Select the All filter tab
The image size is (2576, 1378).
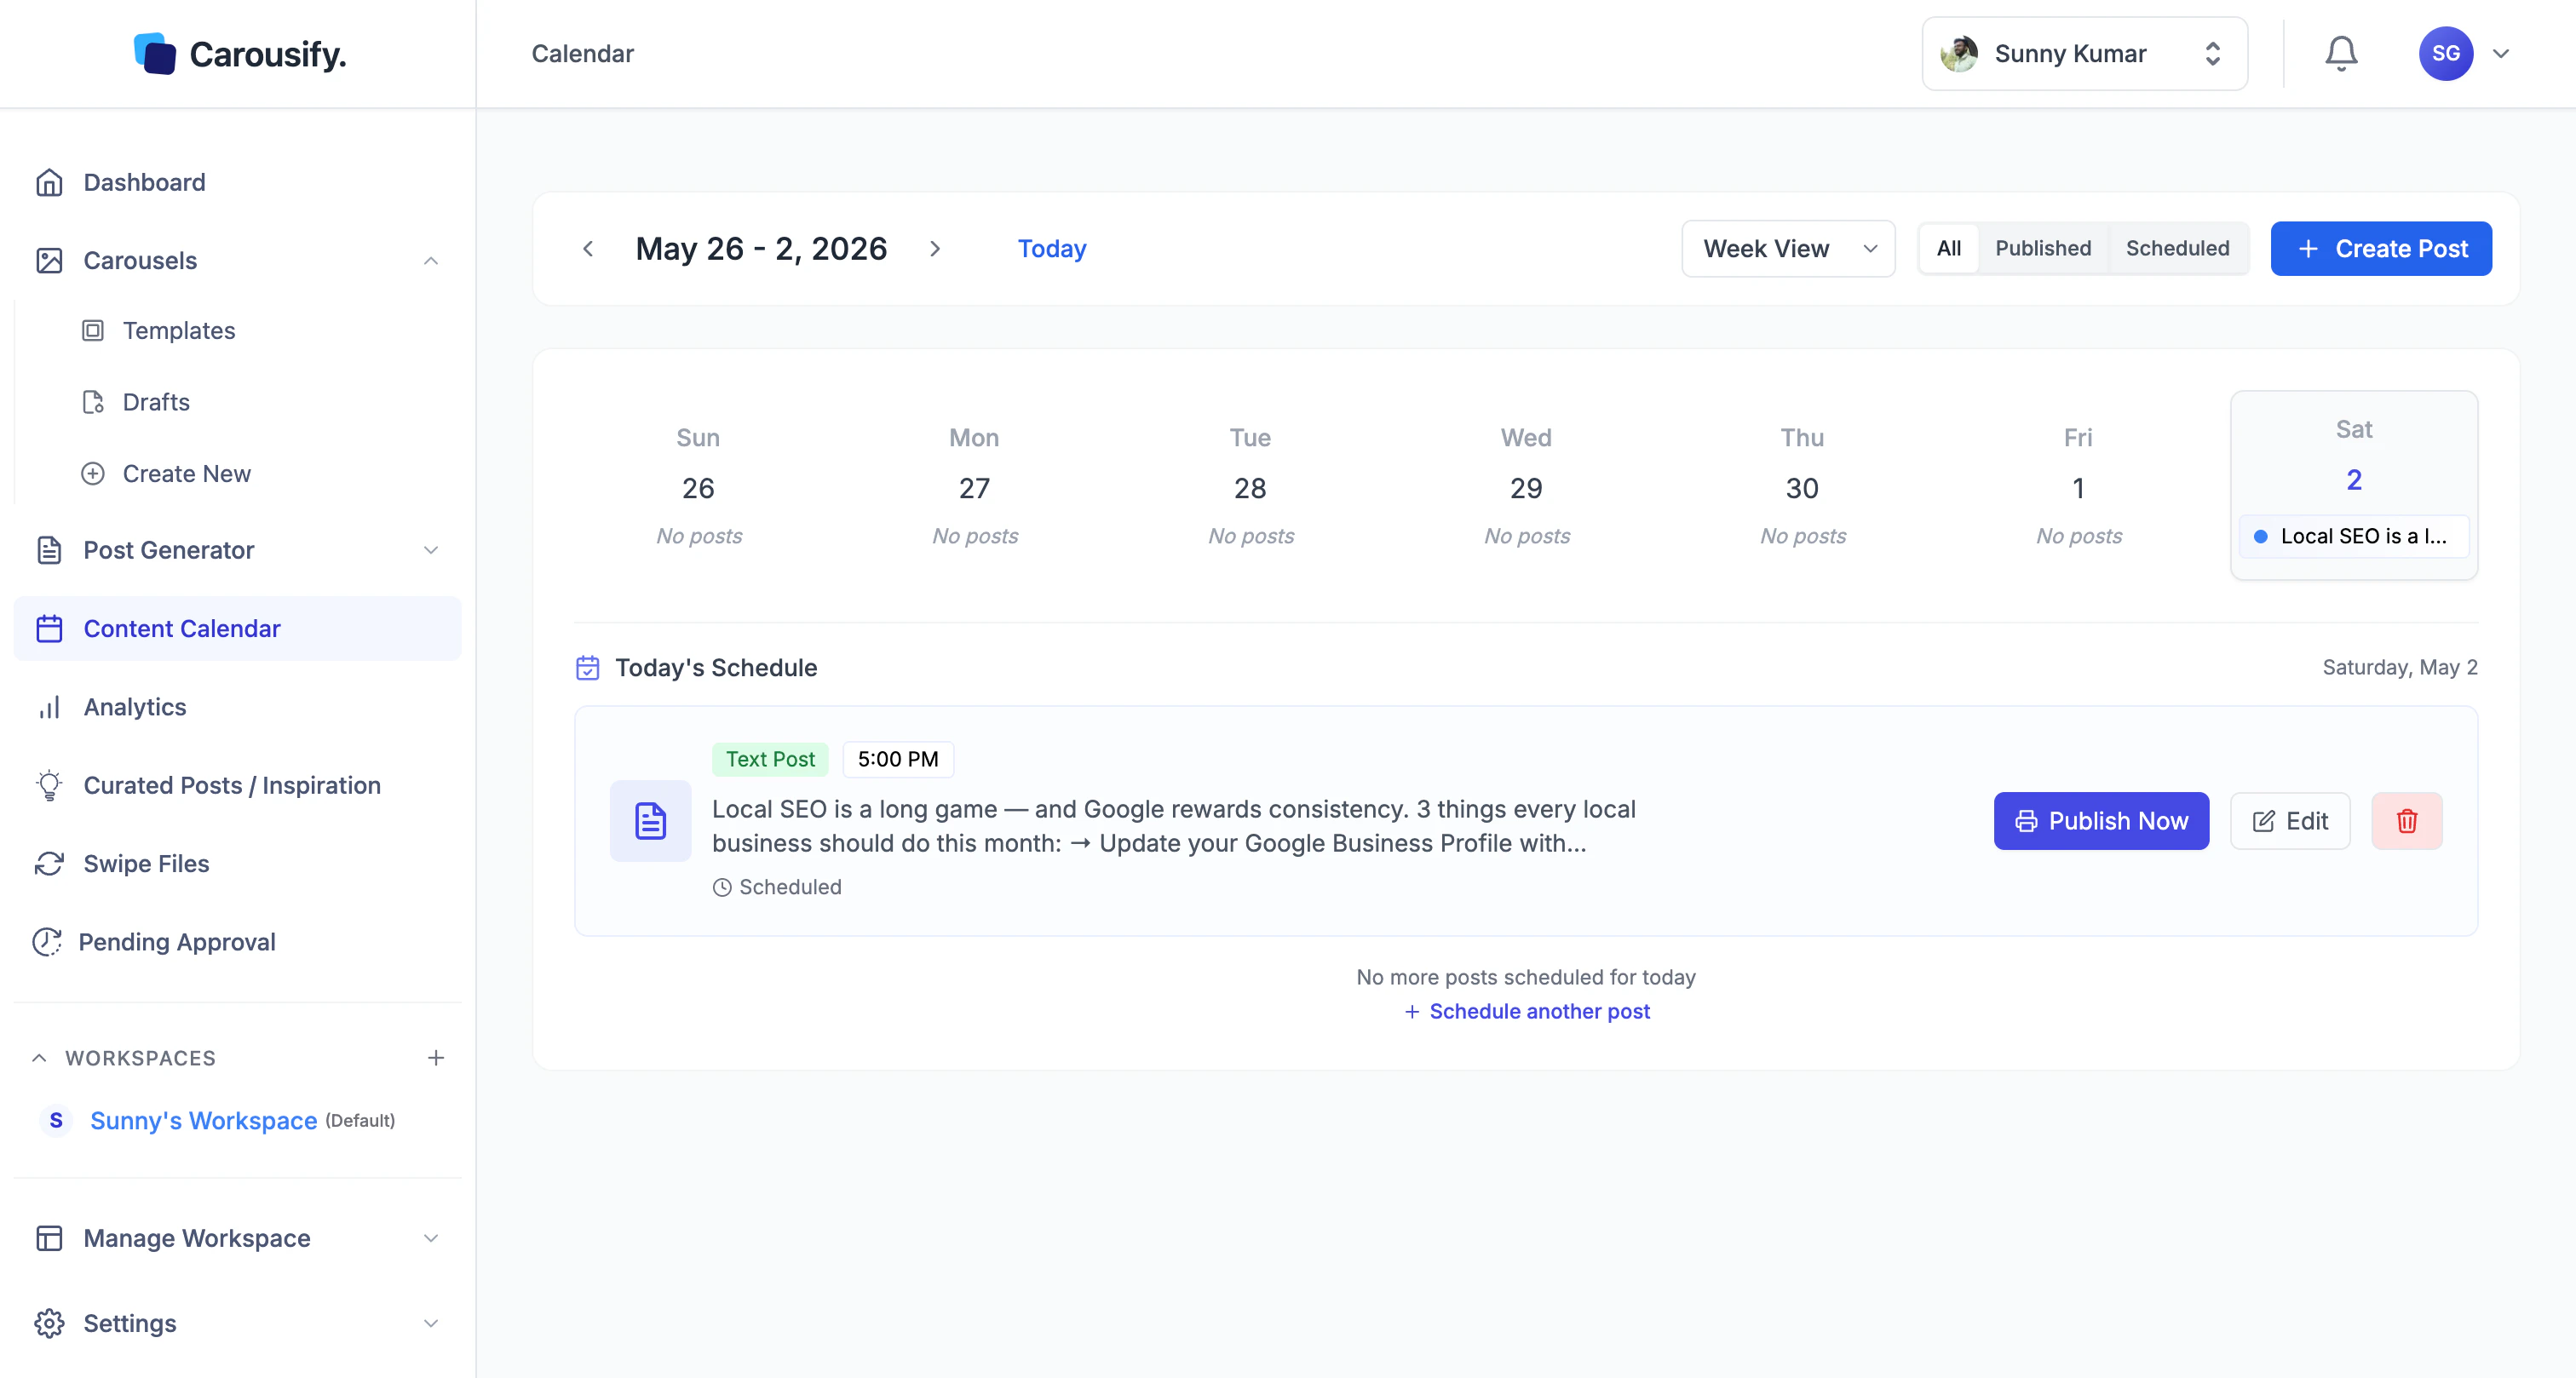pyautogui.click(x=1948, y=248)
